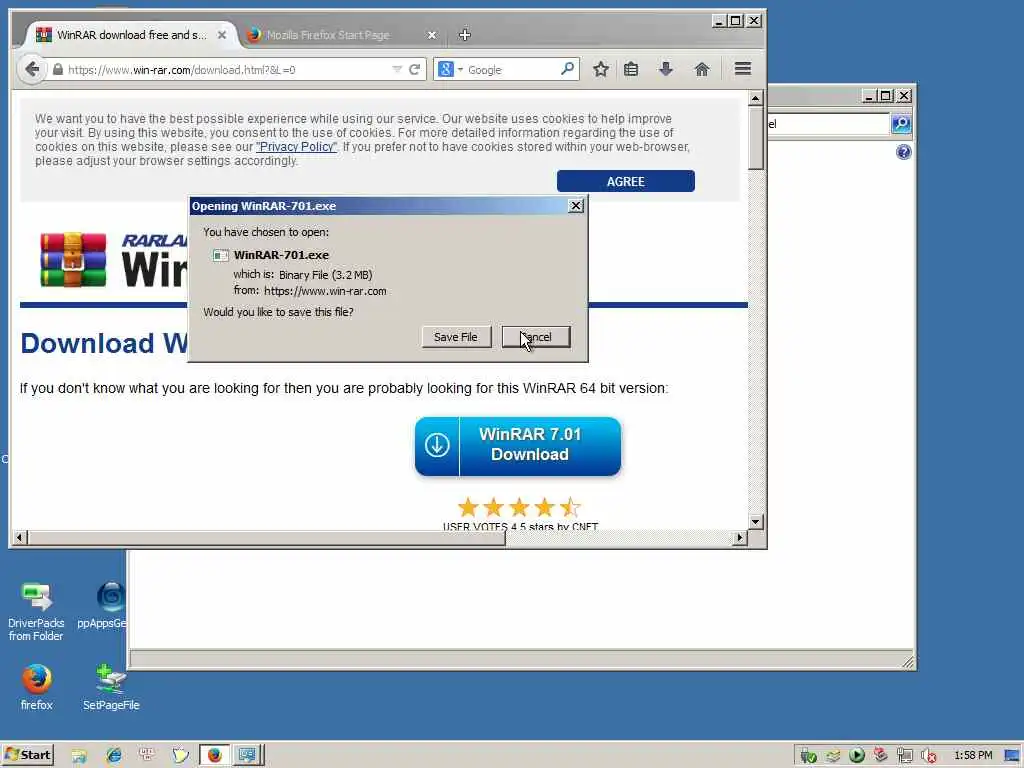This screenshot has width=1024, height=768.
Task: Cancel the WinRAR-701.exe download dialog
Action: (536, 337)
